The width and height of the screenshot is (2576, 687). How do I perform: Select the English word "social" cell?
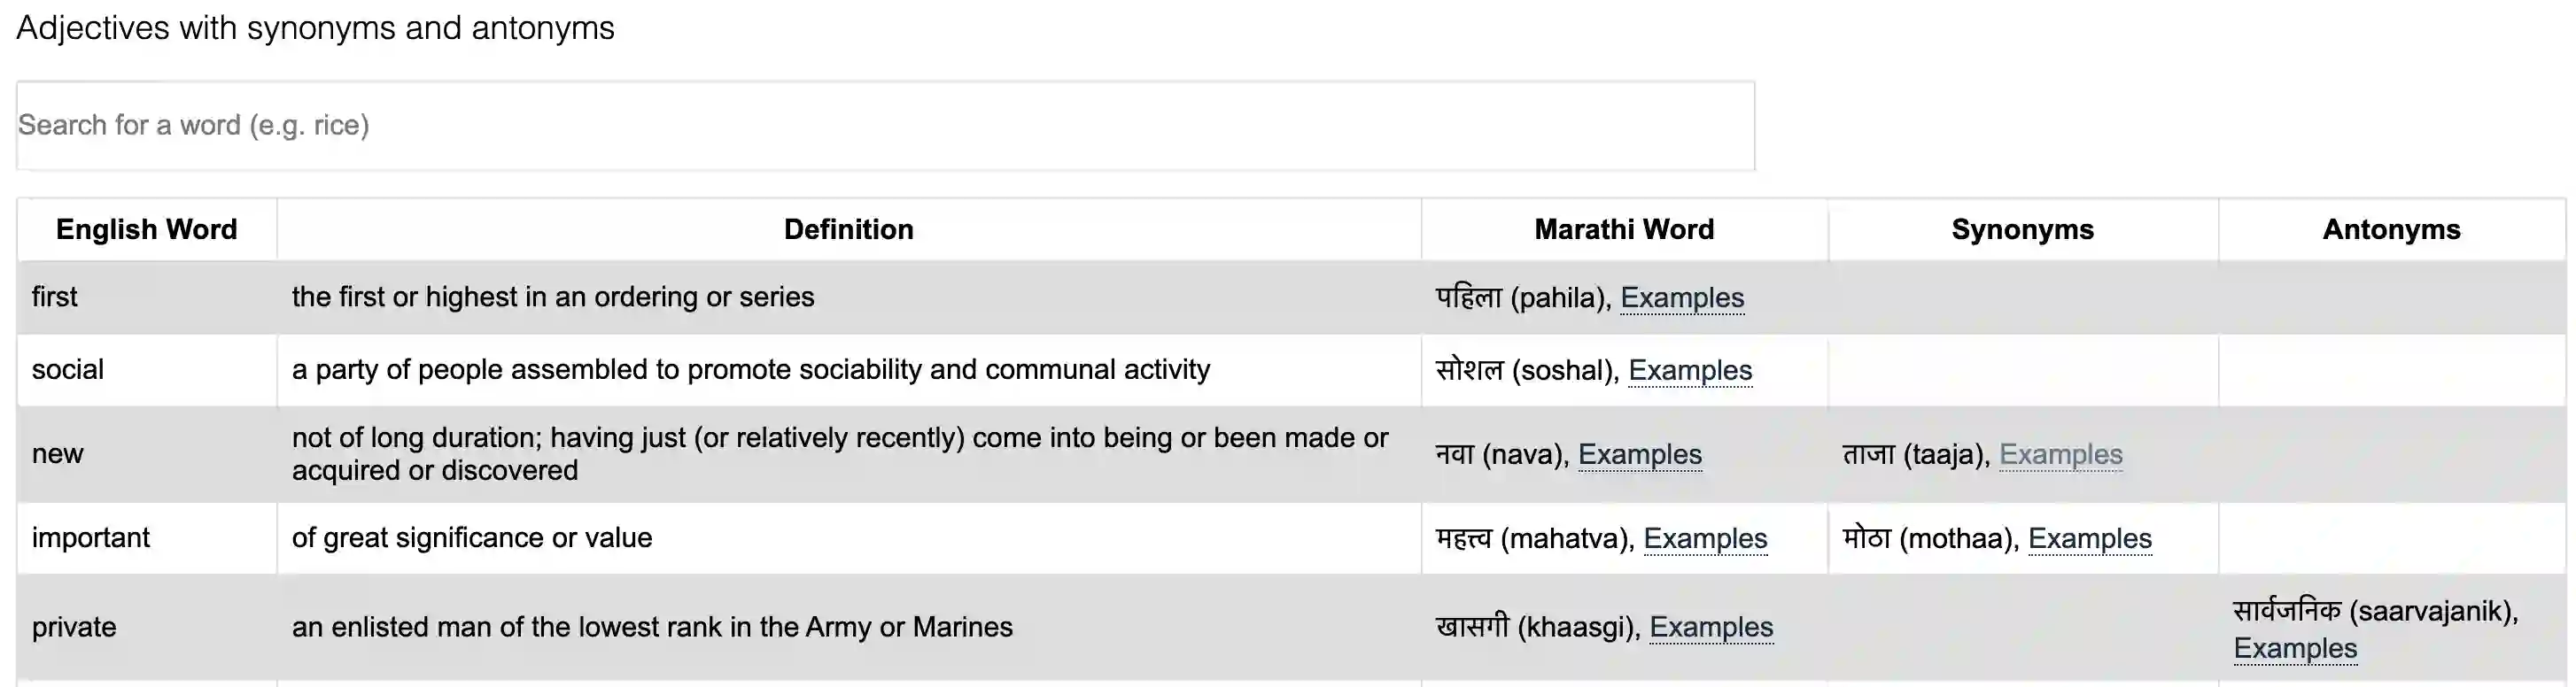coord(68,369)
